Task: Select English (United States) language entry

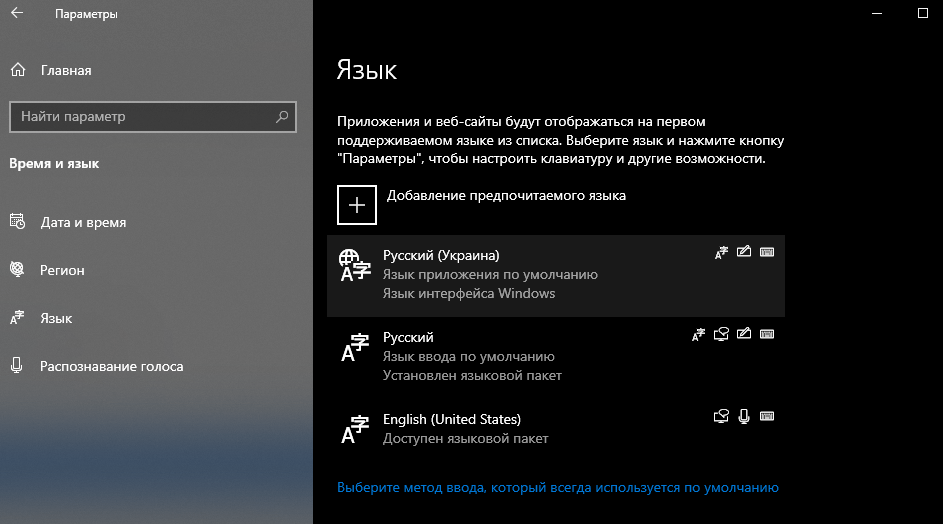Action: 520,428
